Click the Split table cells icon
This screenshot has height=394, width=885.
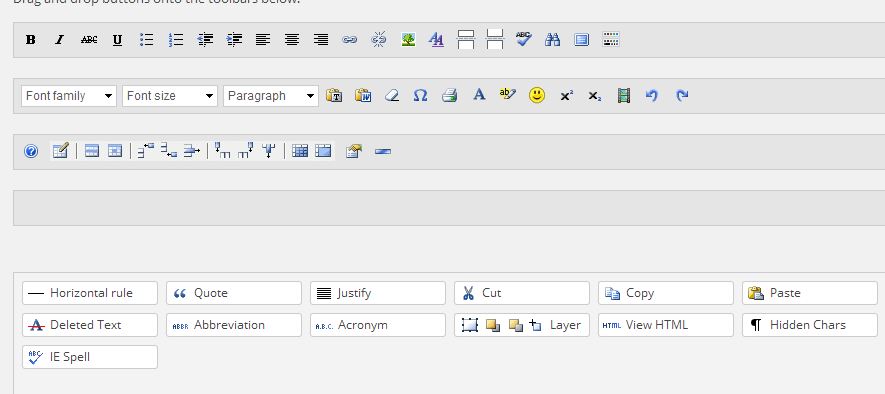click(x=300, y=151)
